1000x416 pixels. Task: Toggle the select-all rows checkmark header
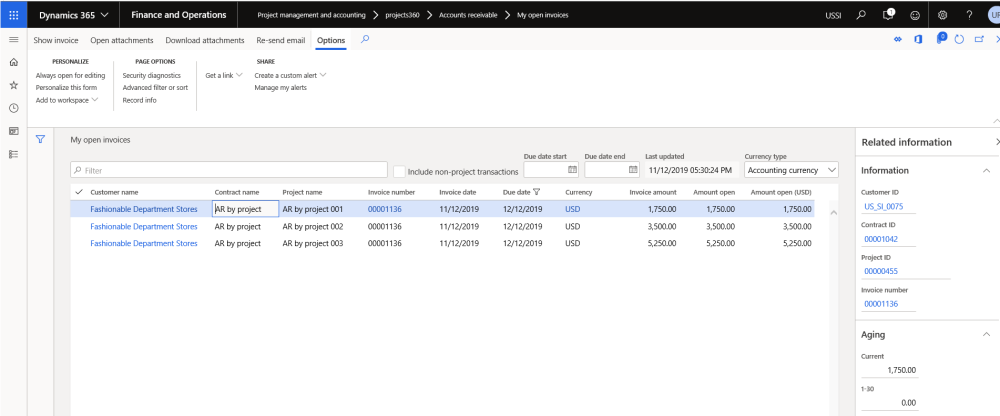(79, 191)
